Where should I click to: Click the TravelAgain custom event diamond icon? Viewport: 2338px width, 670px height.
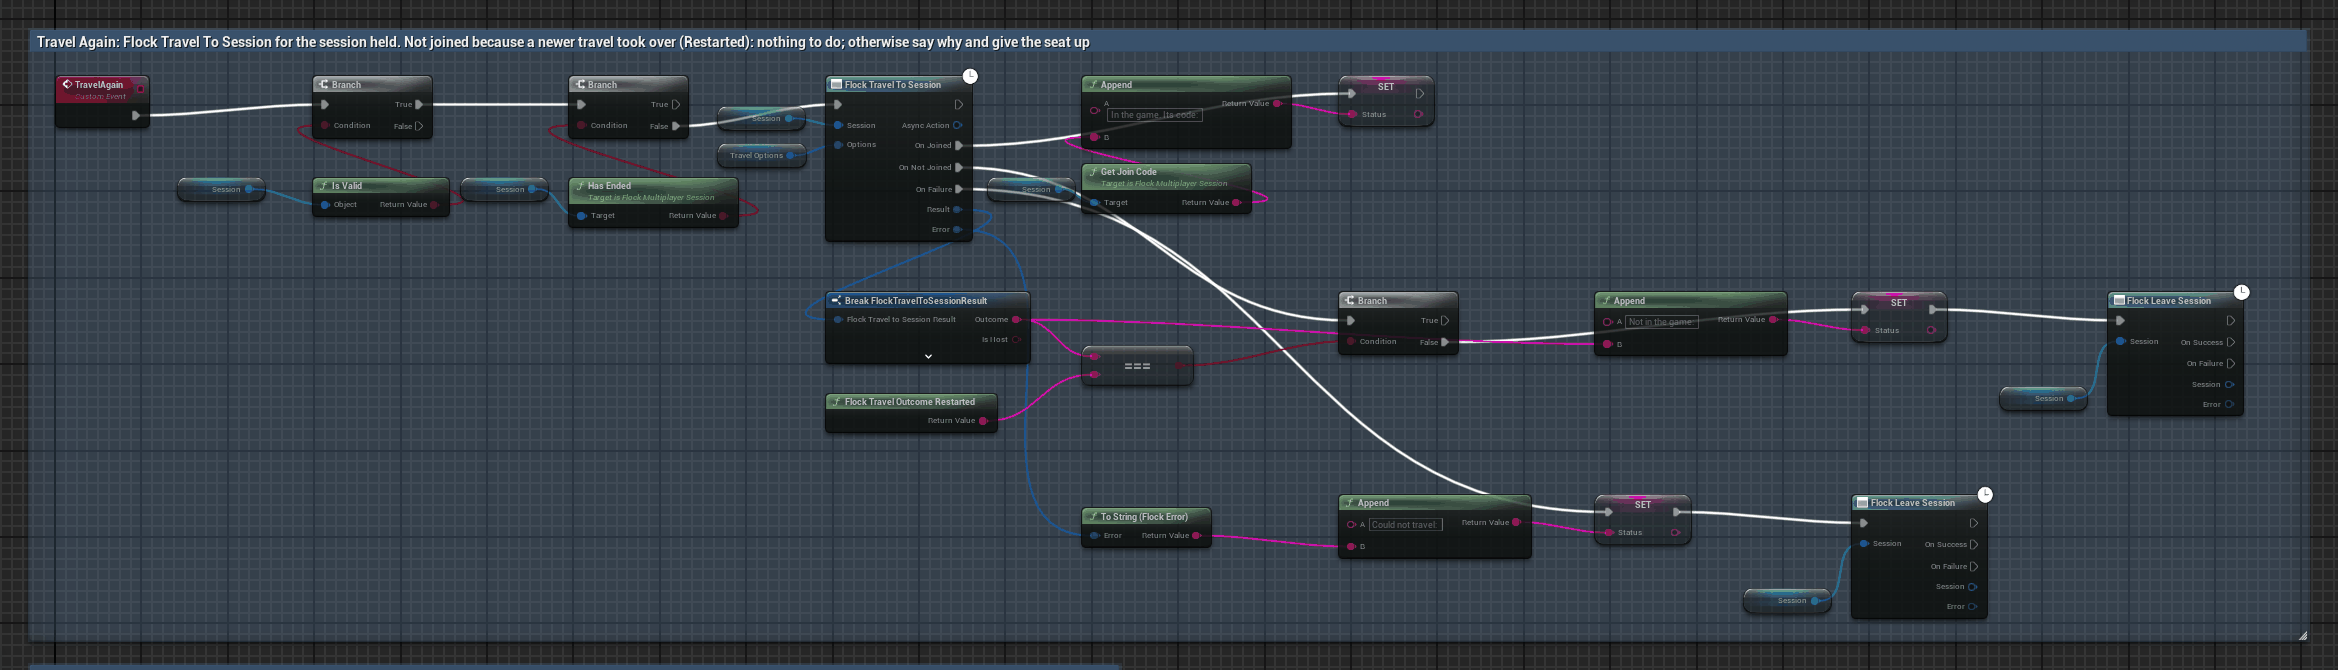pyautogui.click(x=67, y=85)
